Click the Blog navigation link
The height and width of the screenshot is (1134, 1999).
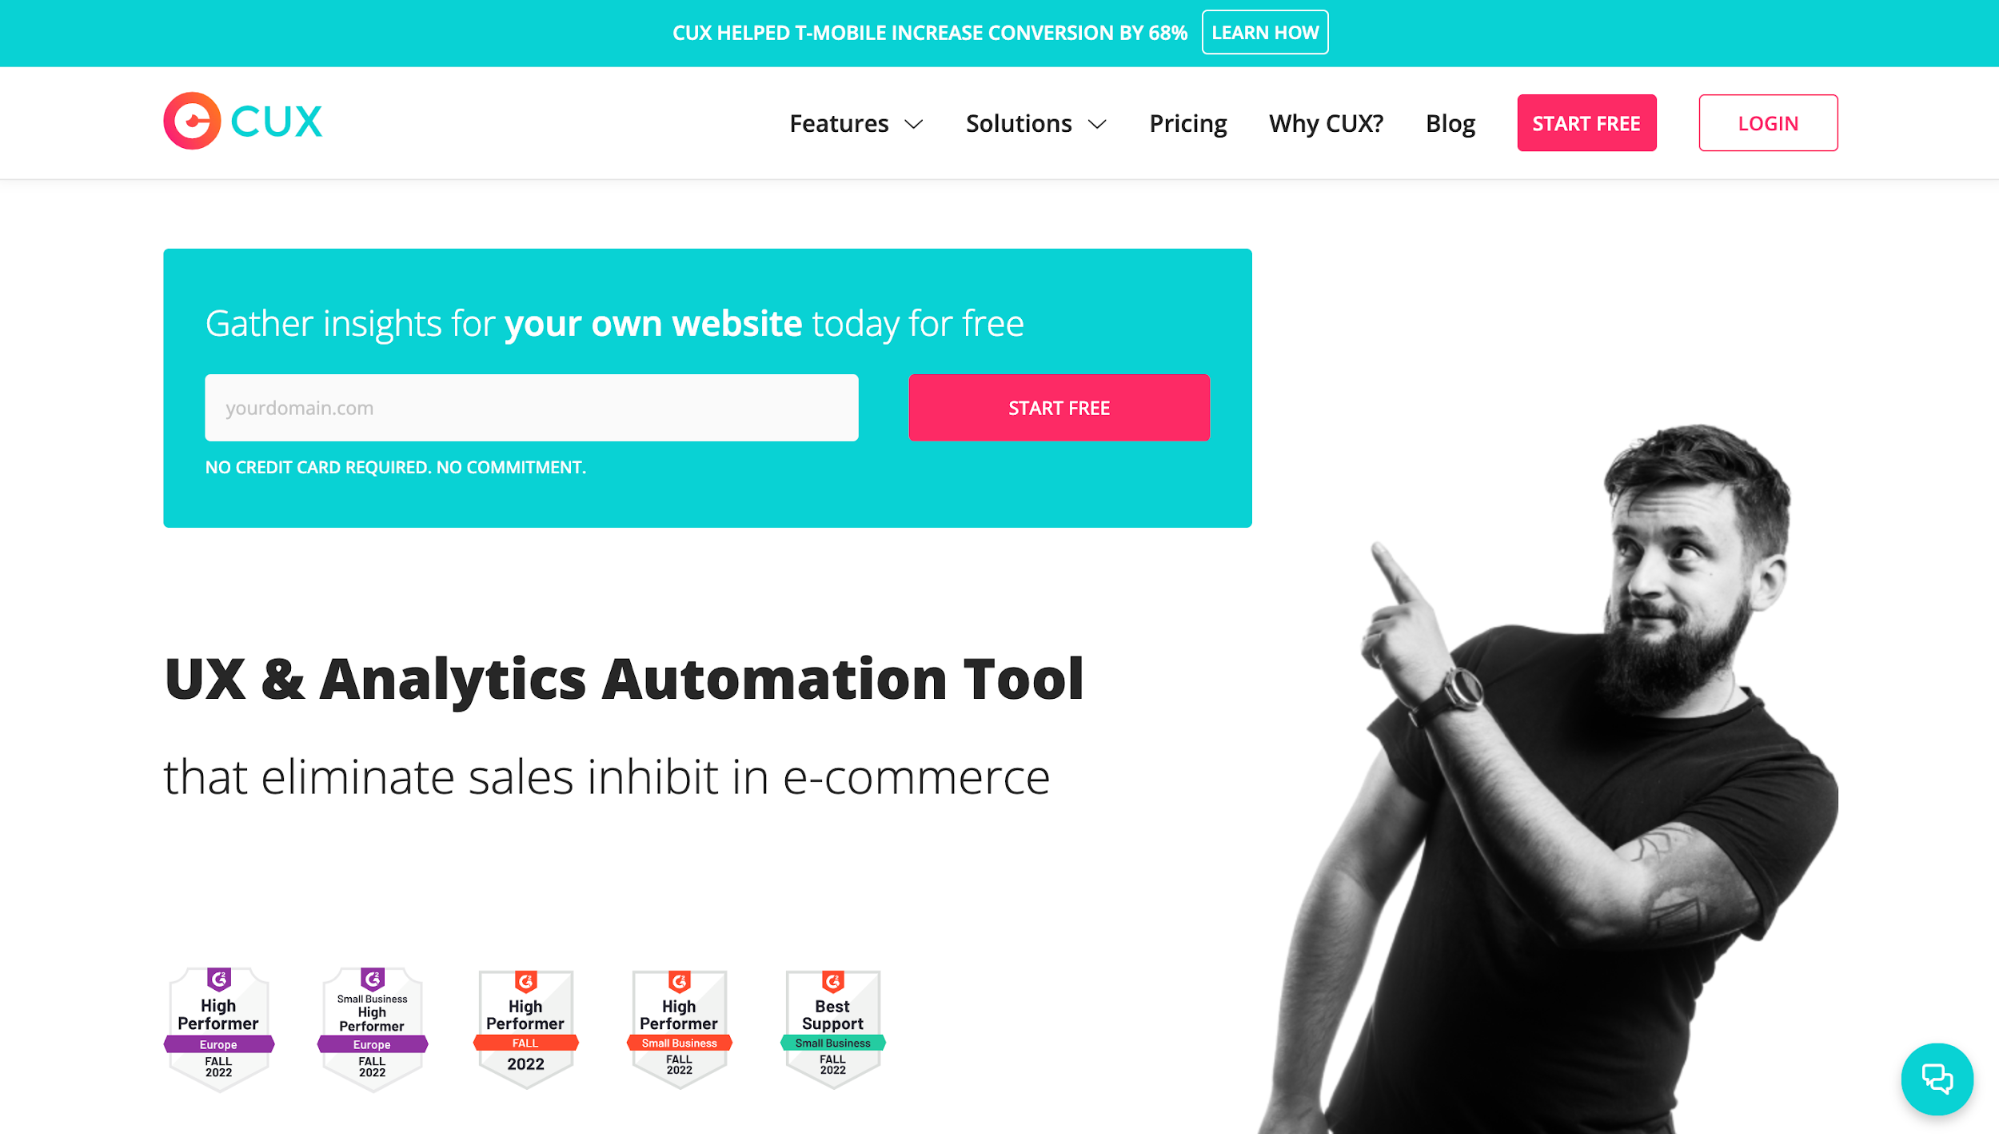(x=1450, y=122)
